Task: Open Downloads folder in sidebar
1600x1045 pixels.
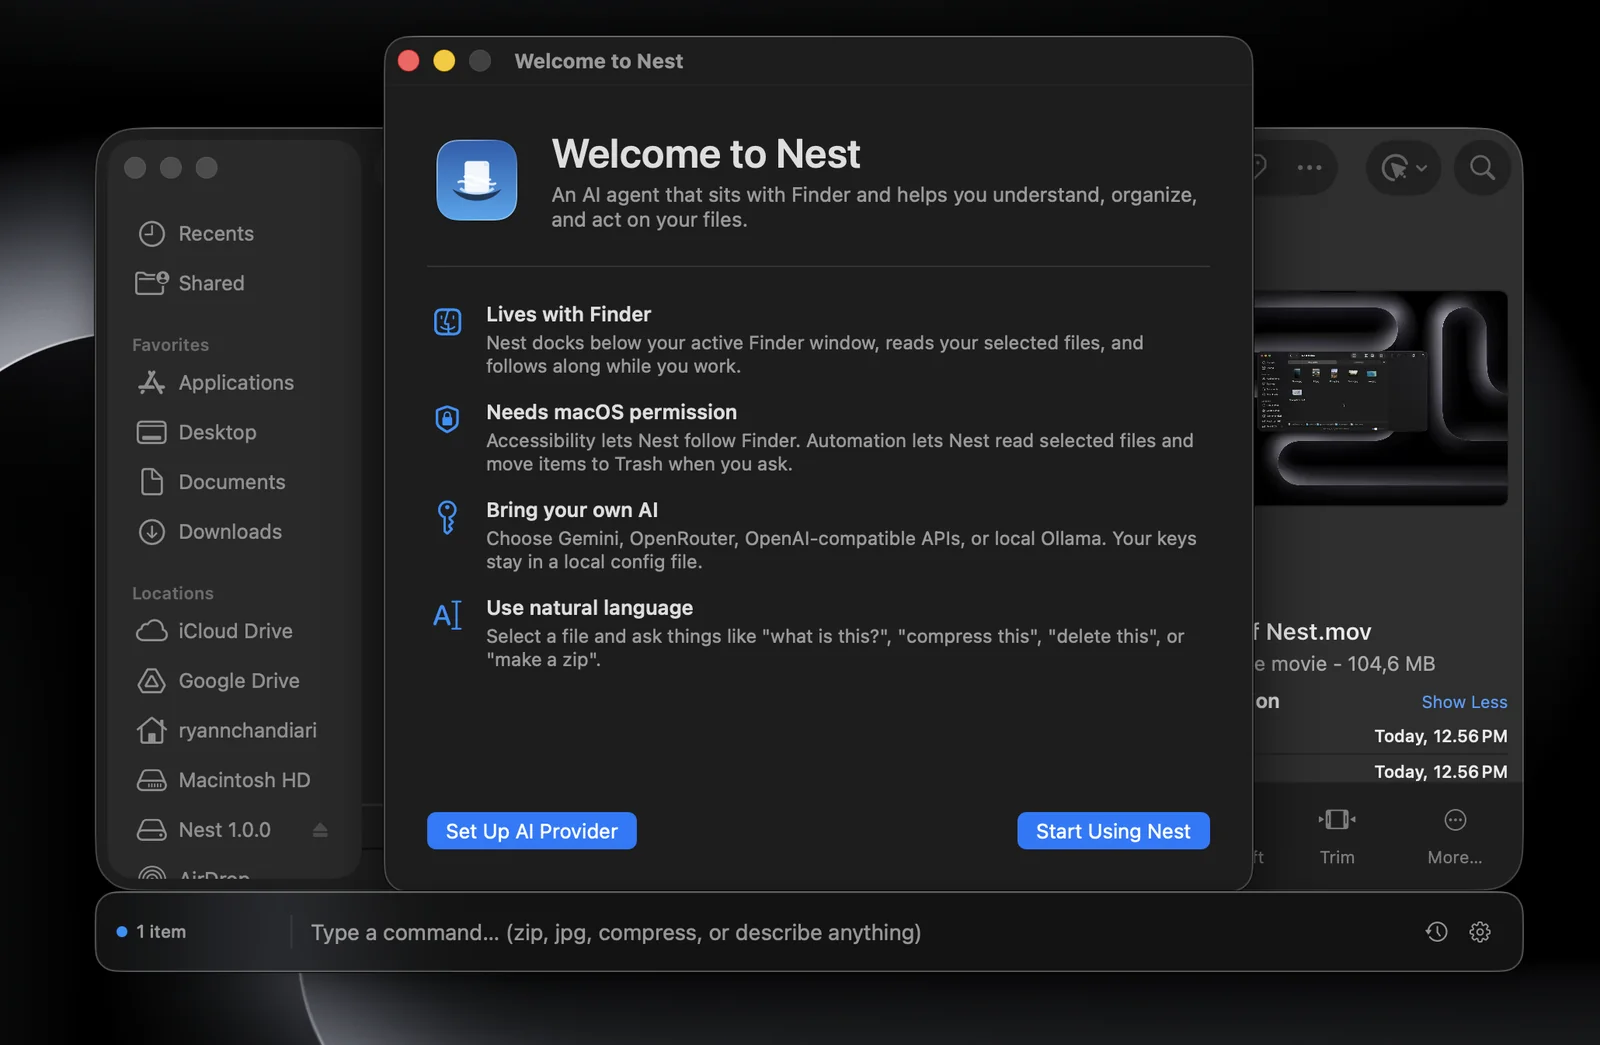Action: [210, 532]
